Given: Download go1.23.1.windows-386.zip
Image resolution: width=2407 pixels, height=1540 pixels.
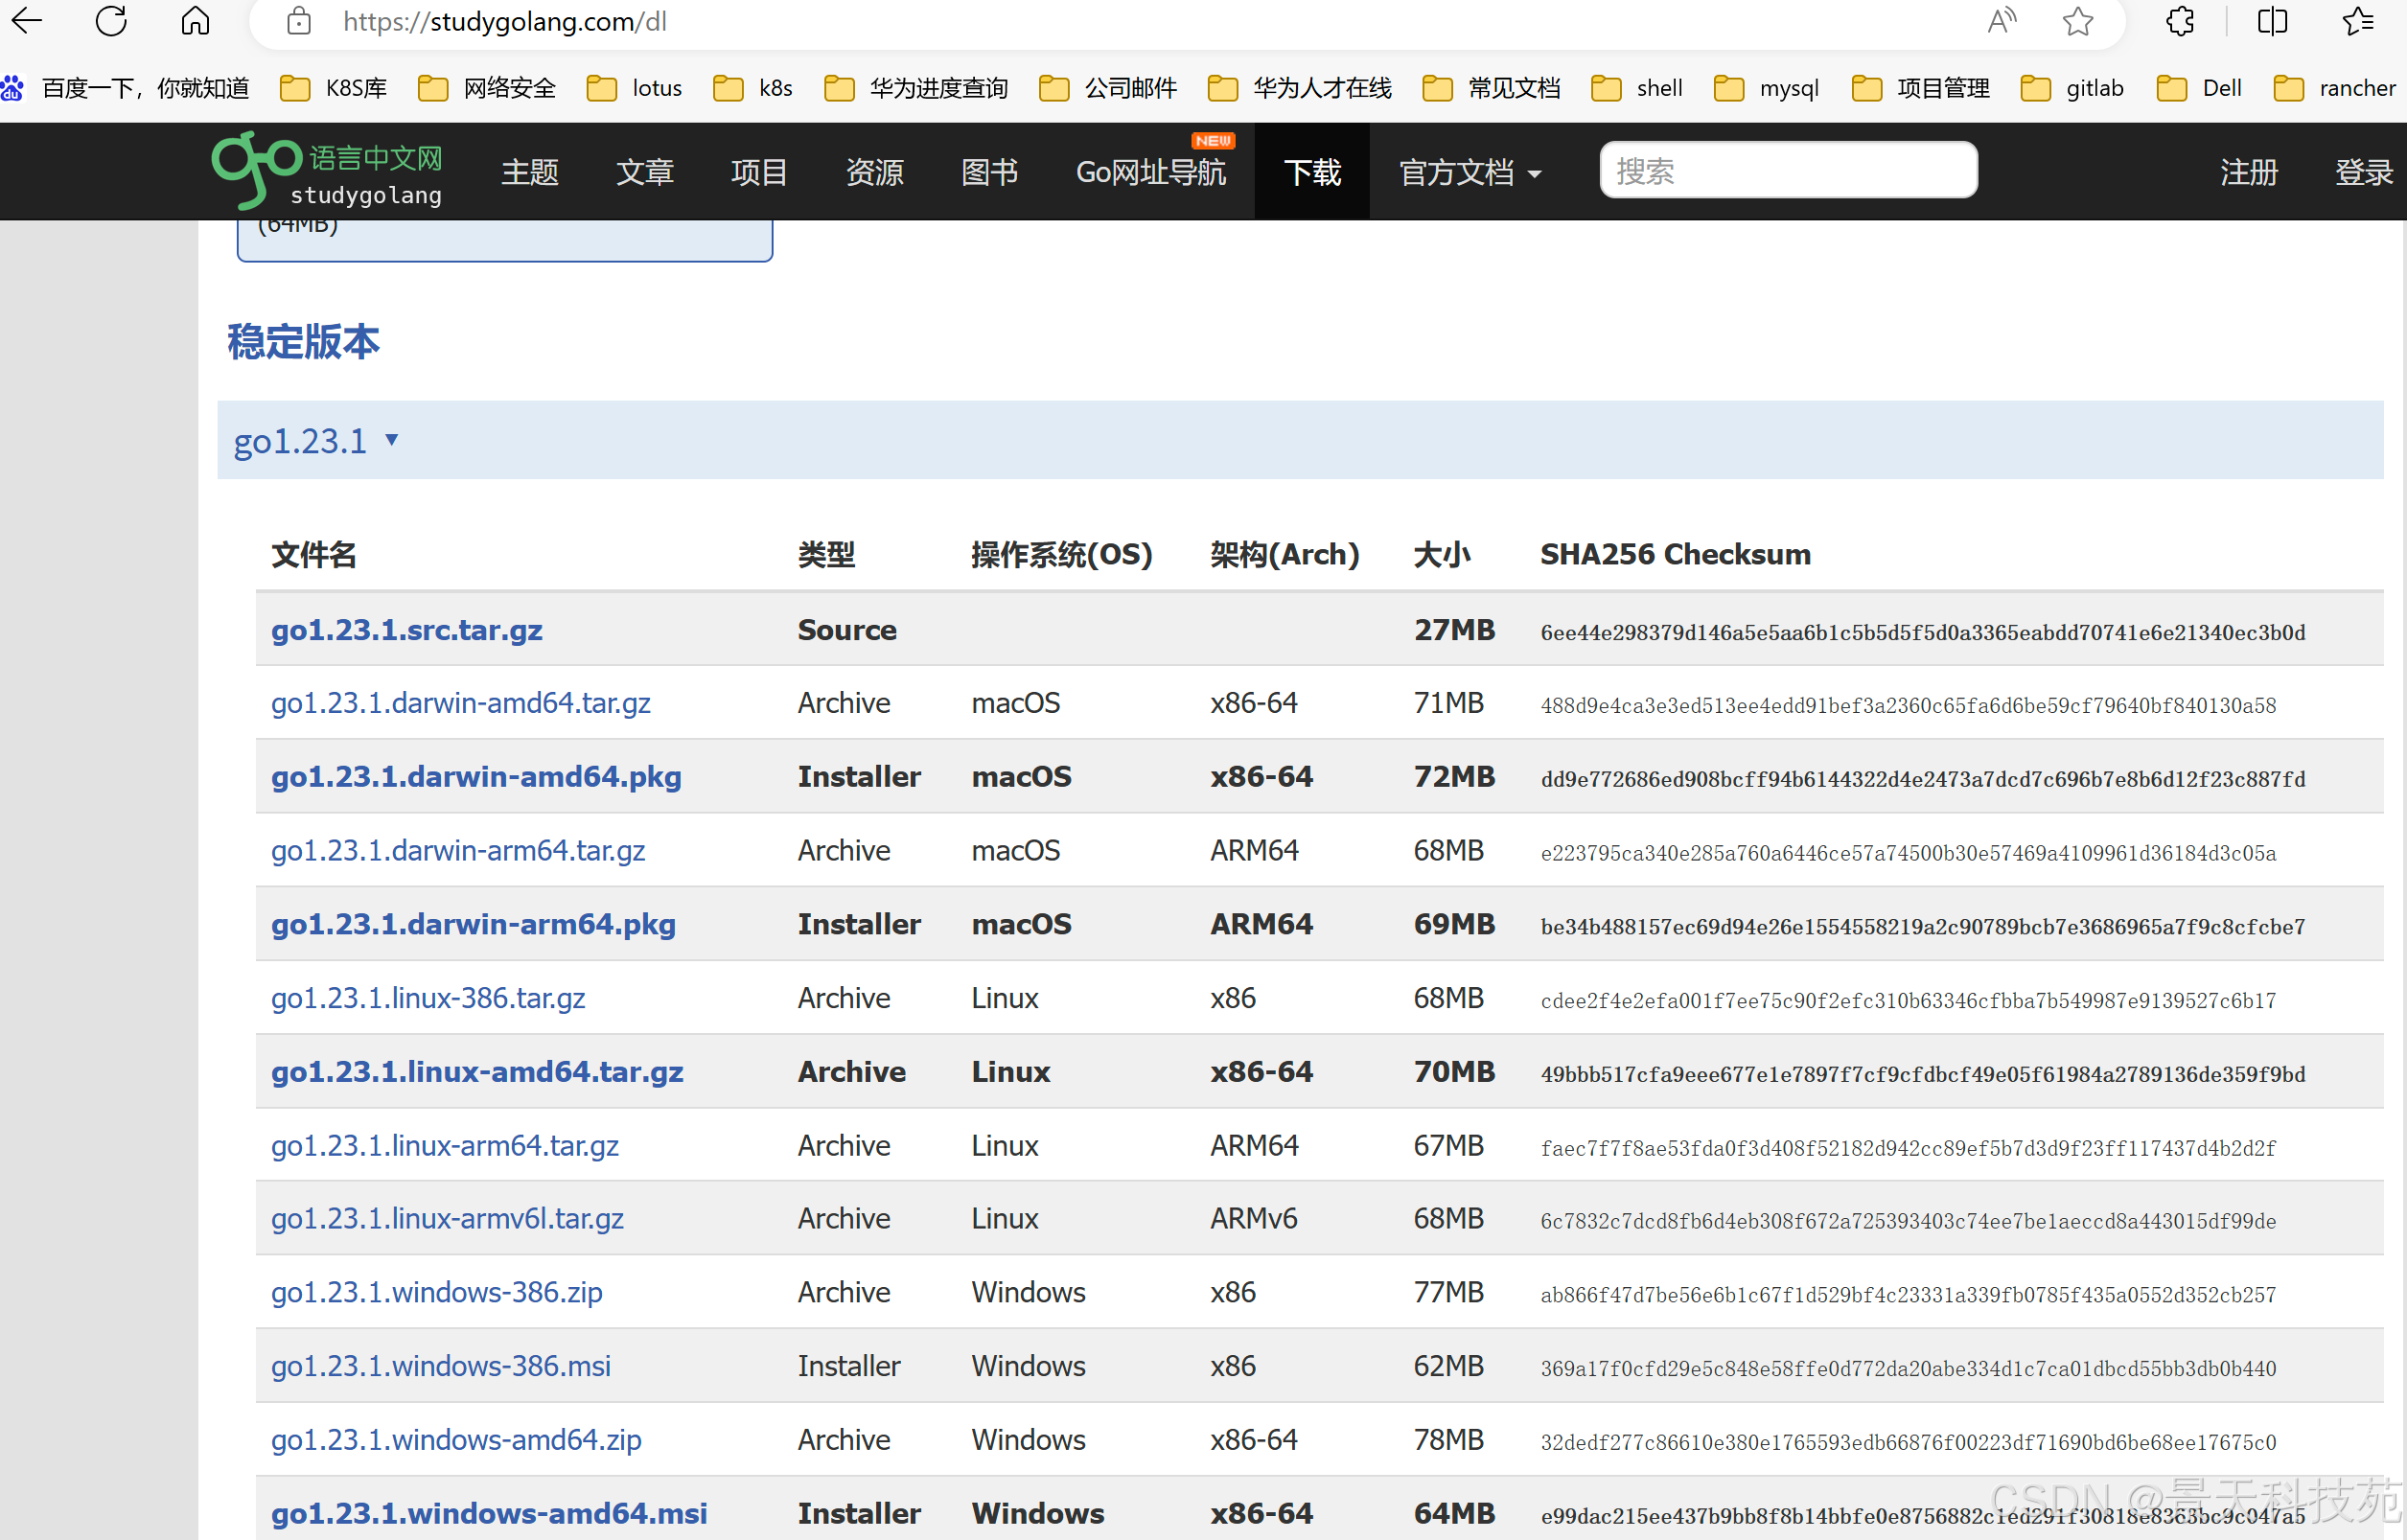Looking at the screenshot, I should point(437,1292).
